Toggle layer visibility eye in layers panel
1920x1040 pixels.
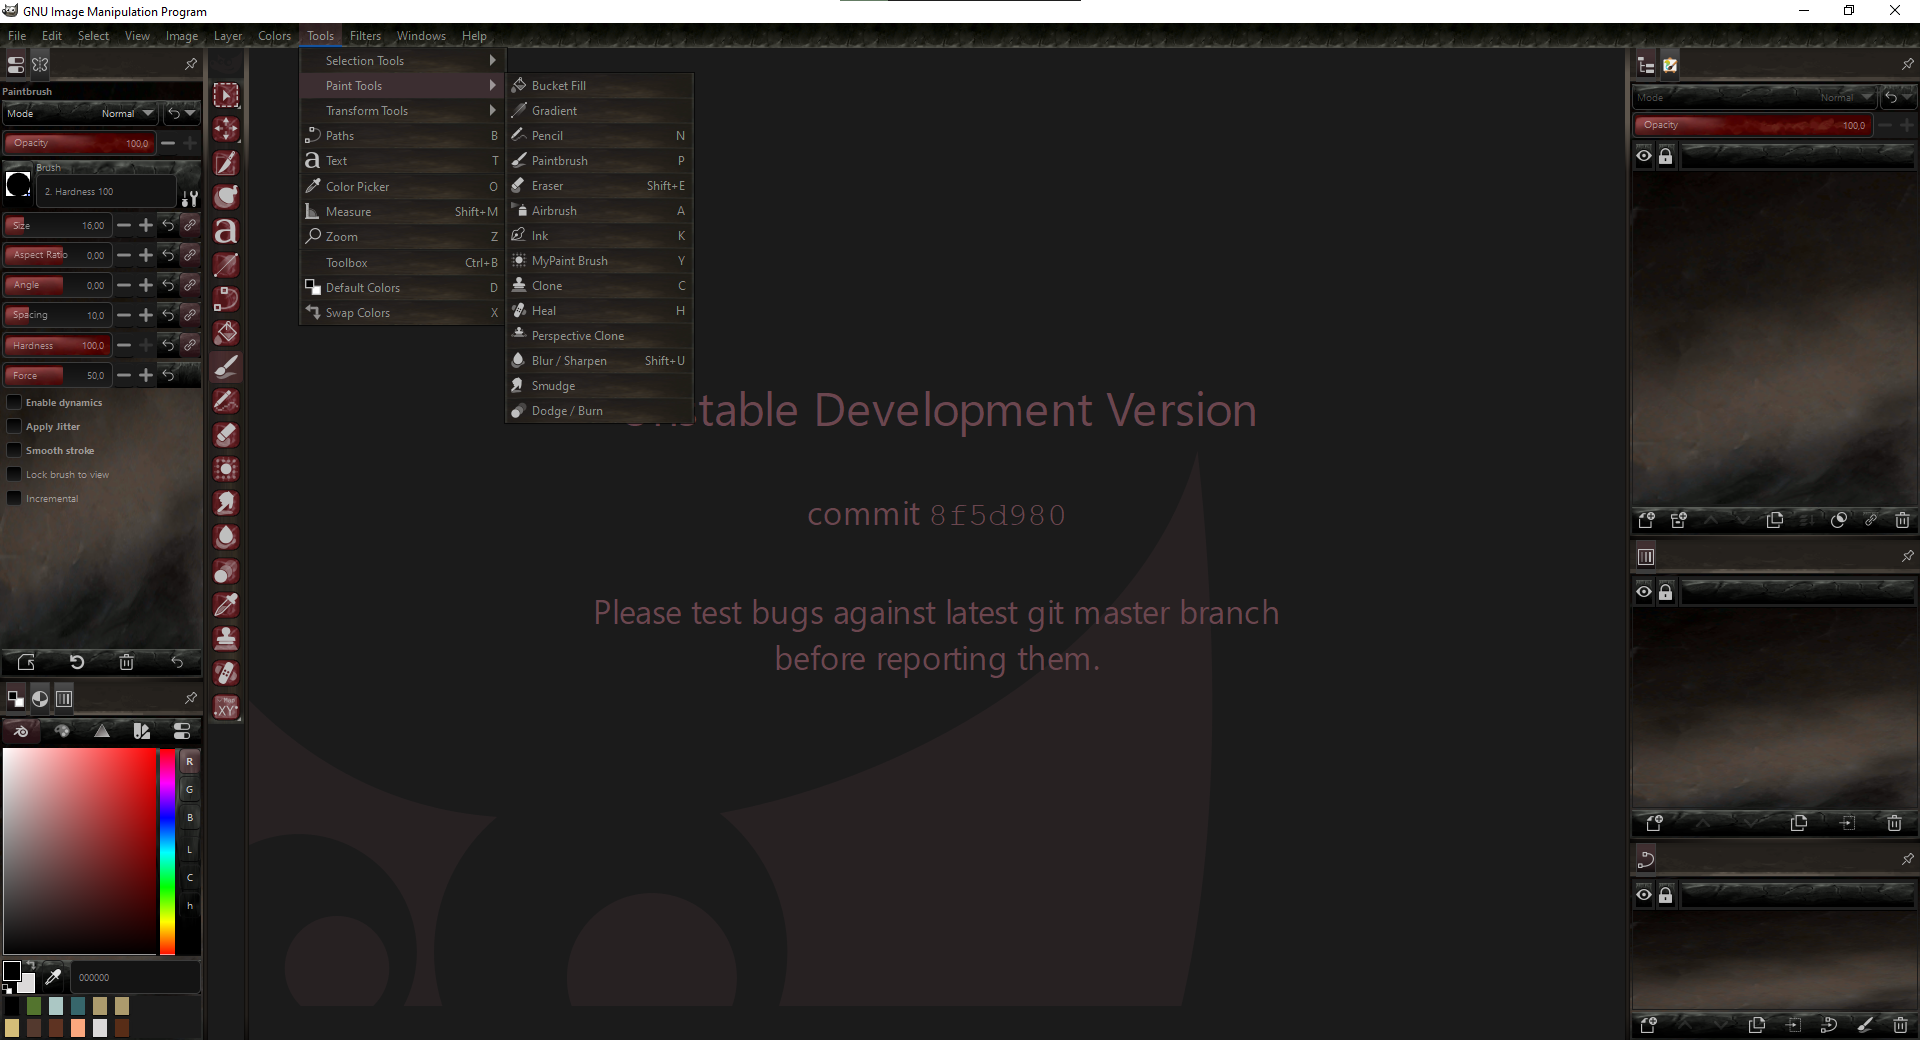(x=1643, y=155)
